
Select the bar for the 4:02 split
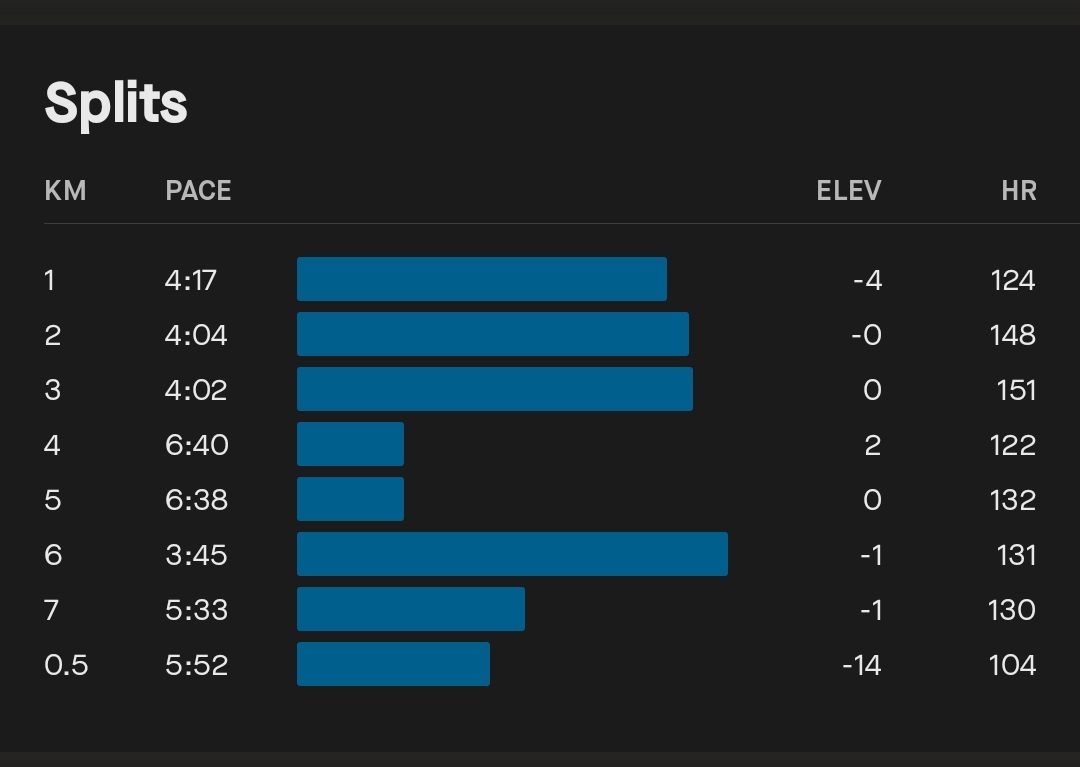click(x=494, y=389)
